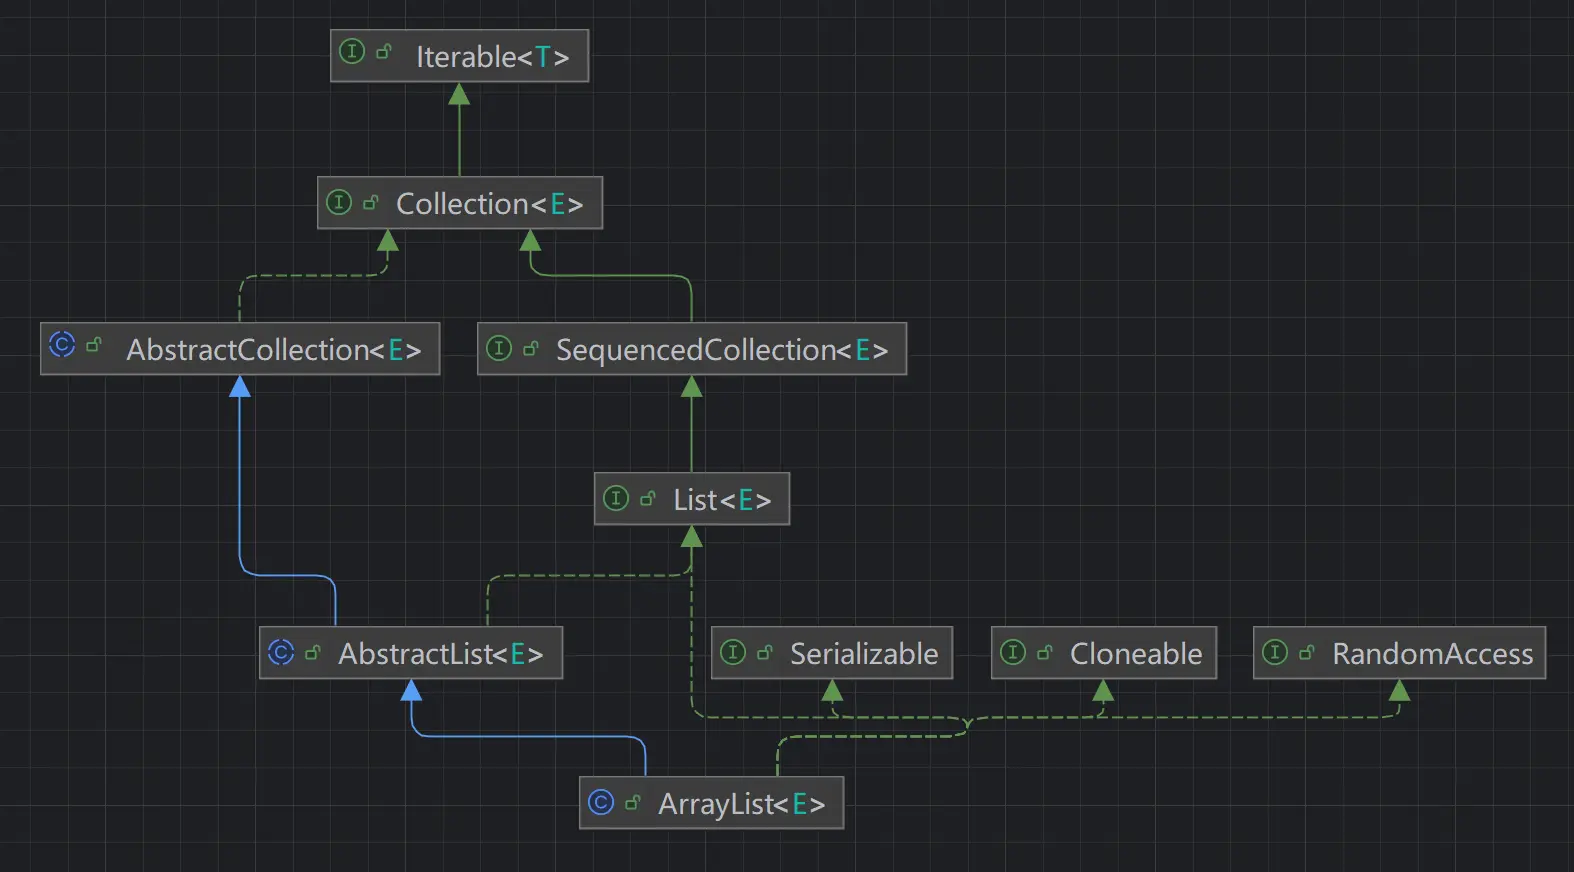Select the AbstractCollection<E> class node
Image resolution: width=1574 pixels, height=872 pixels.
coord(240,348)
